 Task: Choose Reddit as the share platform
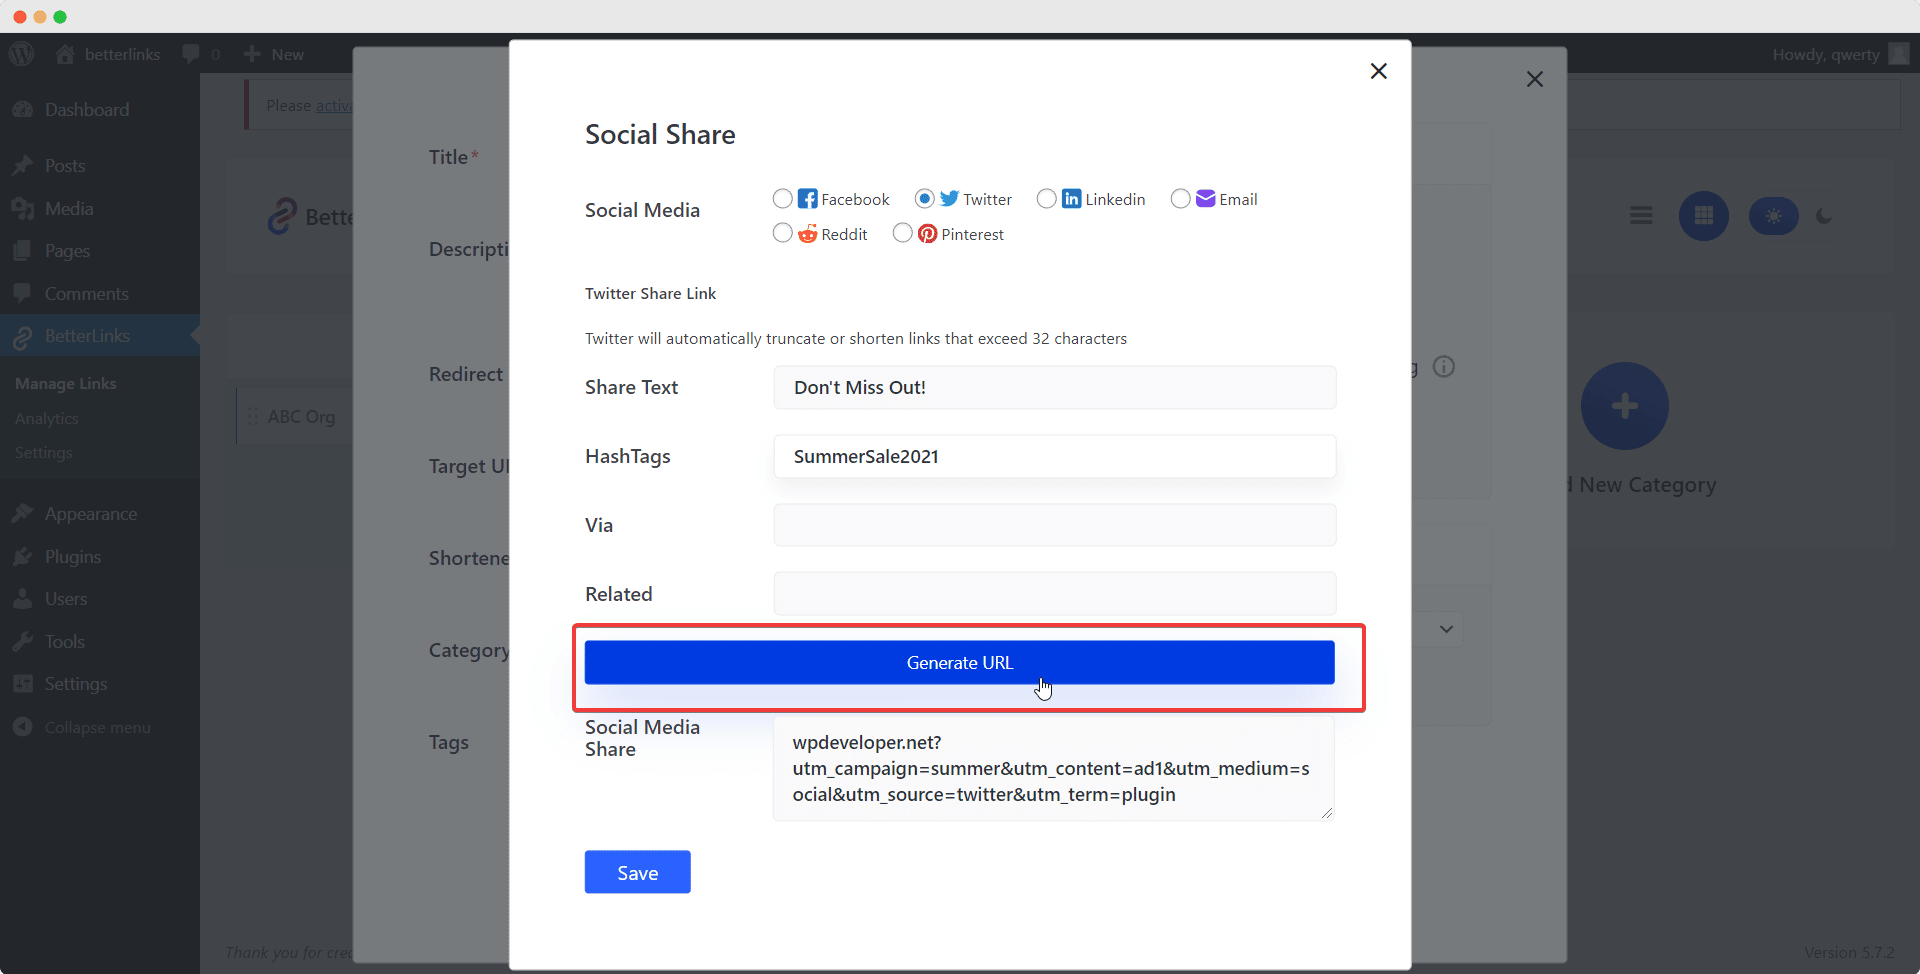pos(783,233)
